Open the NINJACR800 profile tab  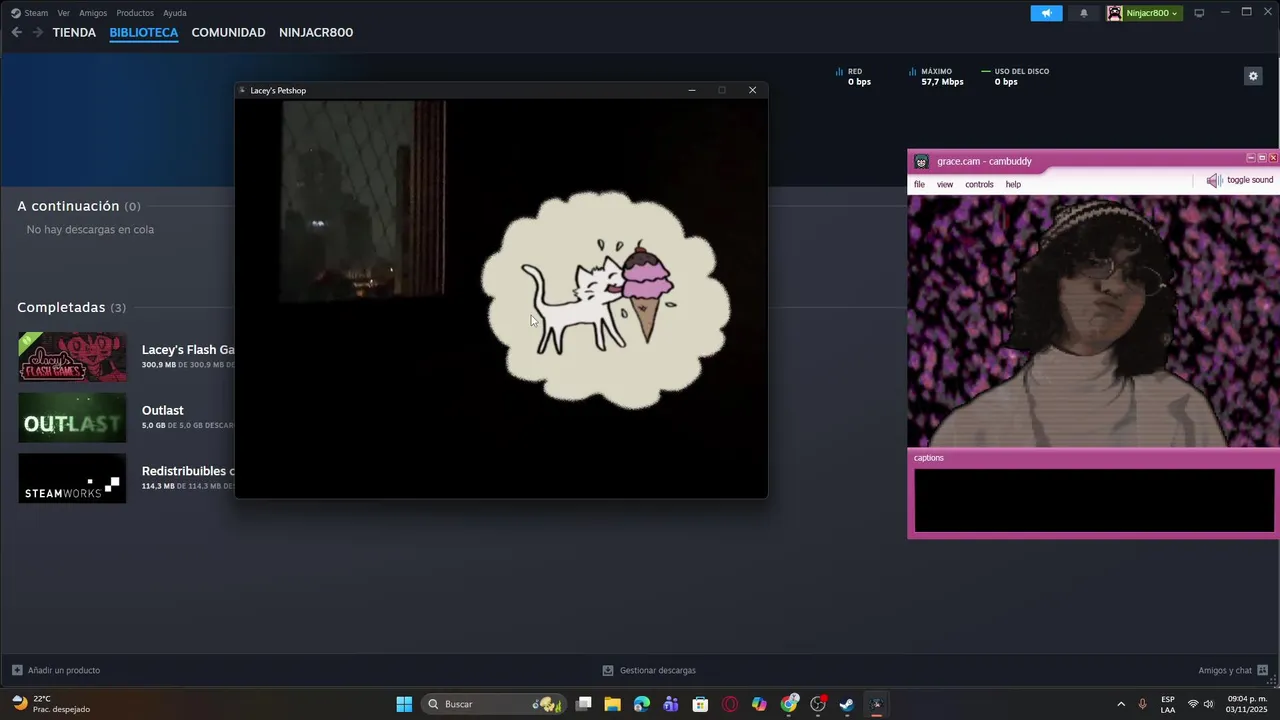[x=316, y=32]
